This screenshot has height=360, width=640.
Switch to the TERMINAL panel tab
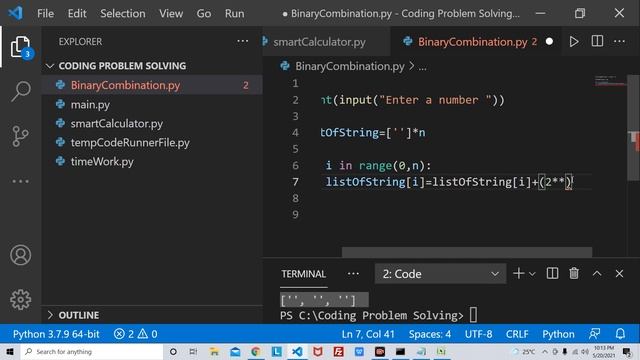[303, 274]
